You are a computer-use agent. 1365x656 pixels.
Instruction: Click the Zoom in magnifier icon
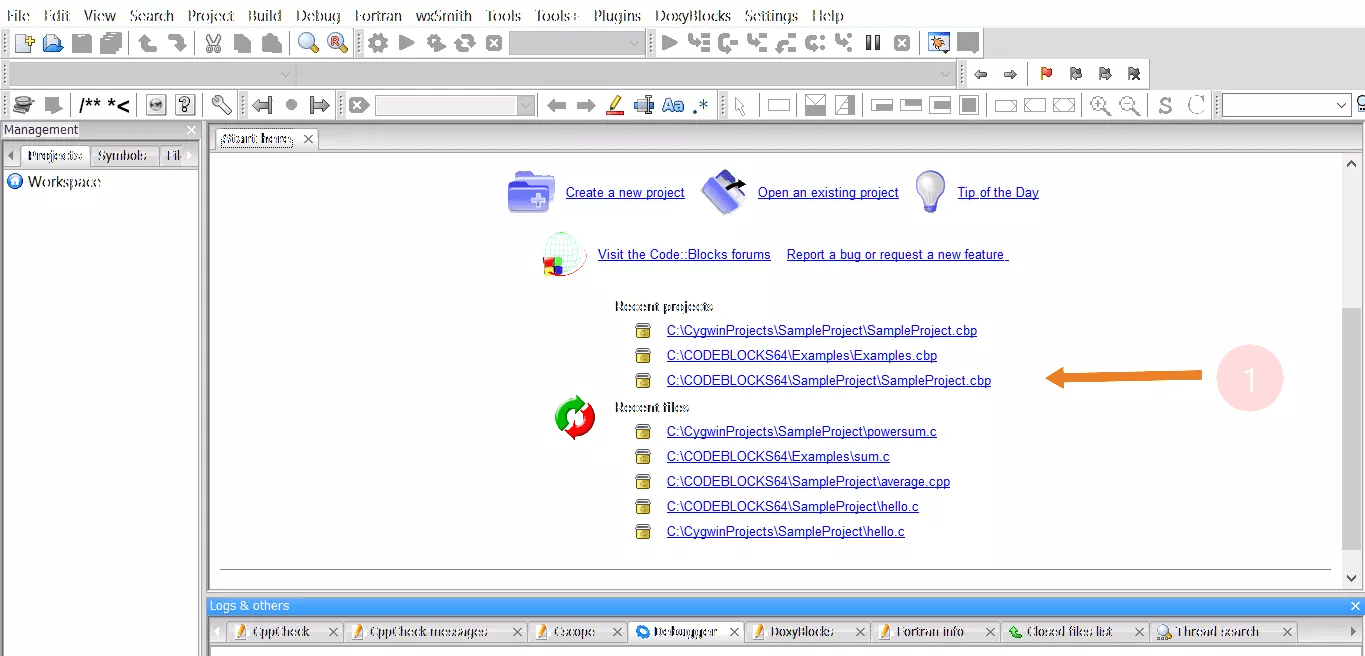point(1100,105)
